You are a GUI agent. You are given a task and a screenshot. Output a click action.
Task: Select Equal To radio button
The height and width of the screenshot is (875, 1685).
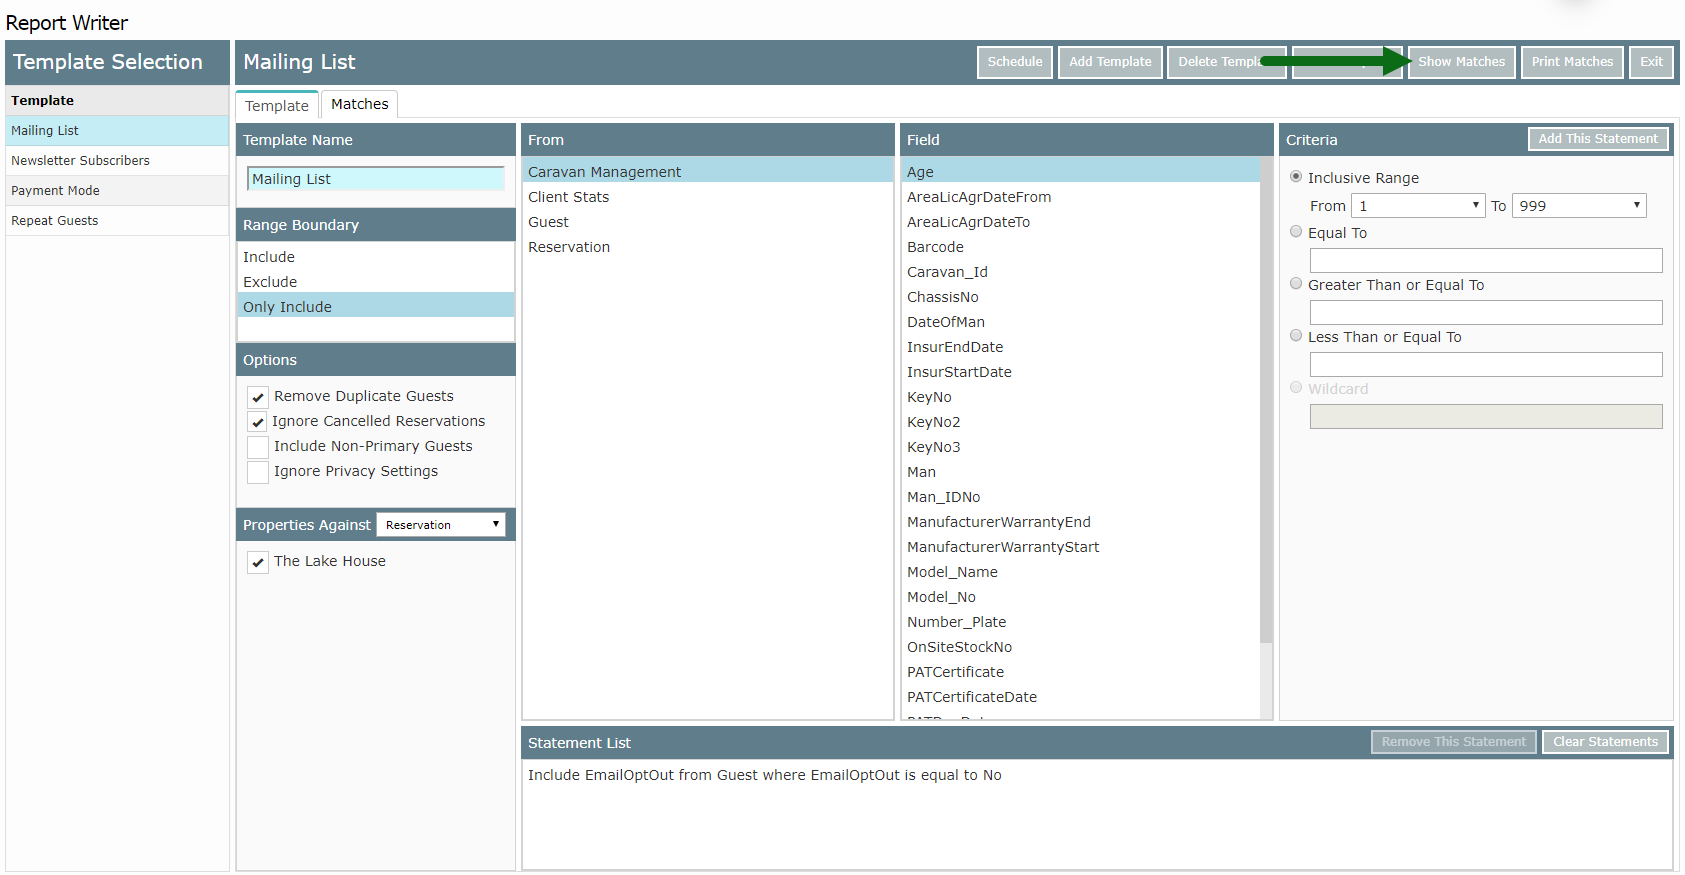click(x=1296, y=232)
